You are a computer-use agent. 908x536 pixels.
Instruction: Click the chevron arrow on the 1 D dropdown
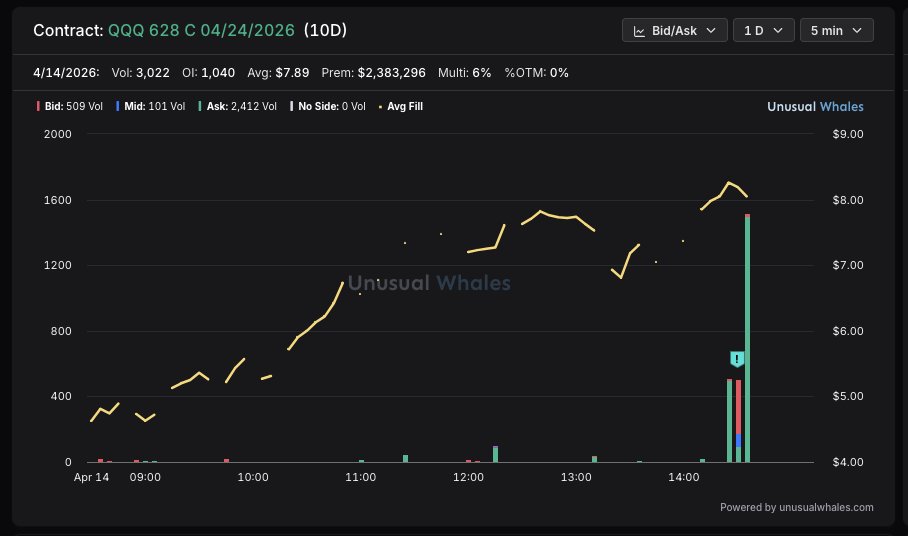click(x=778, y=31)
